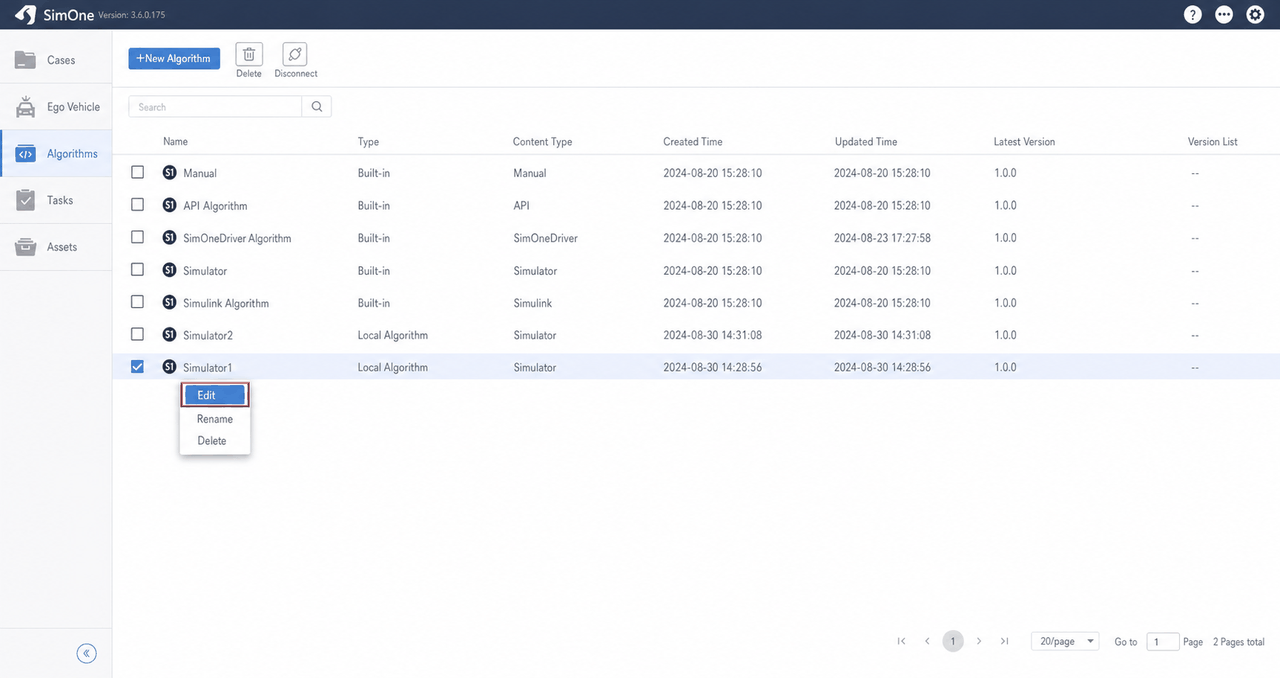Click the SimOne logo icon
This screenshot has width=1280, height=678.
(25, 15)
